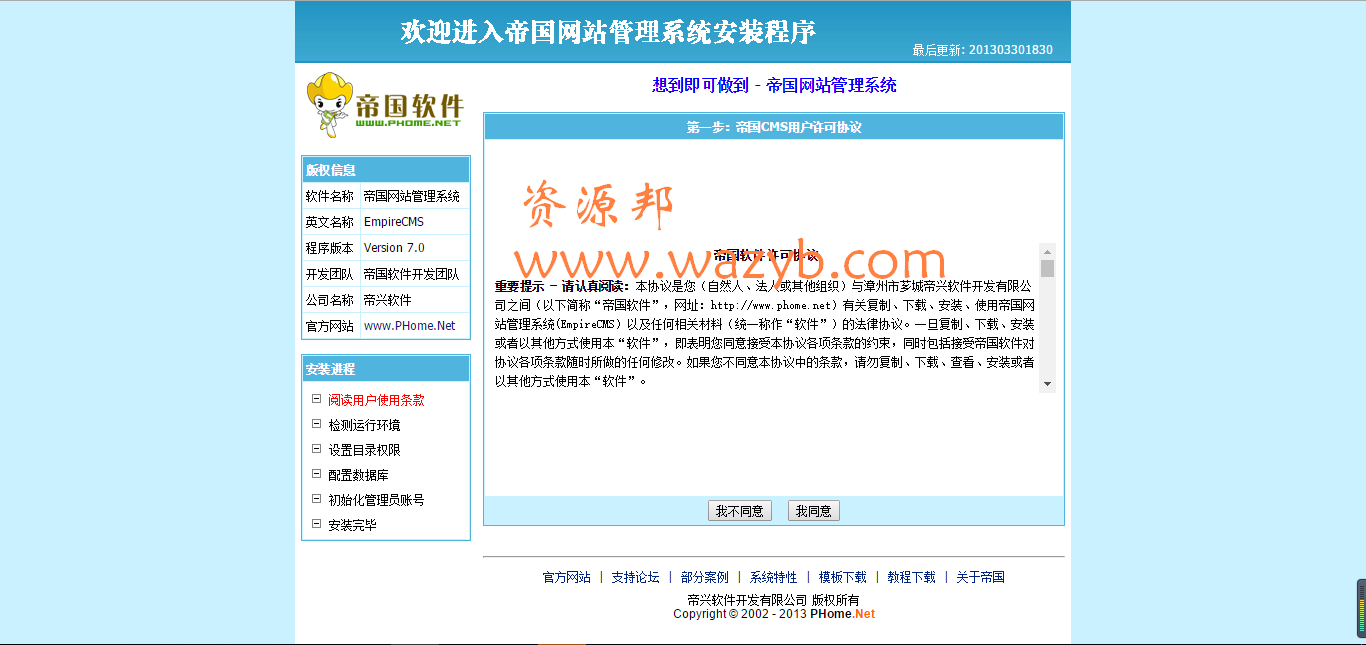Open the 官方网站 link in the footer
Viewport: 1366px width, 645px height.
click(x=567, y=577)
